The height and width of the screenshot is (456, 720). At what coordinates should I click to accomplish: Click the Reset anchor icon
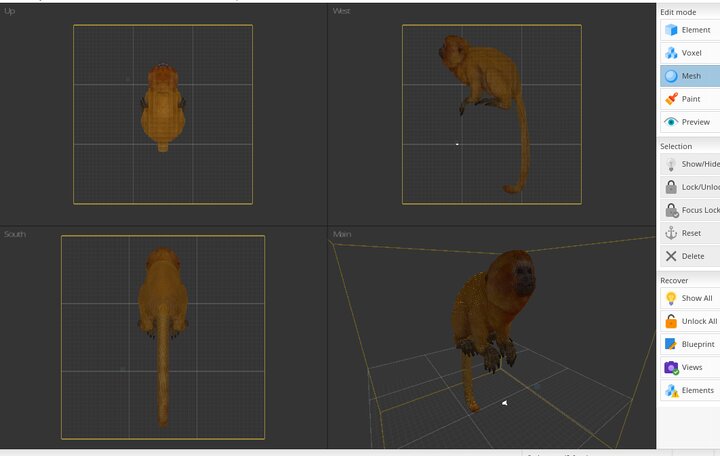click(x=671, y=233)
